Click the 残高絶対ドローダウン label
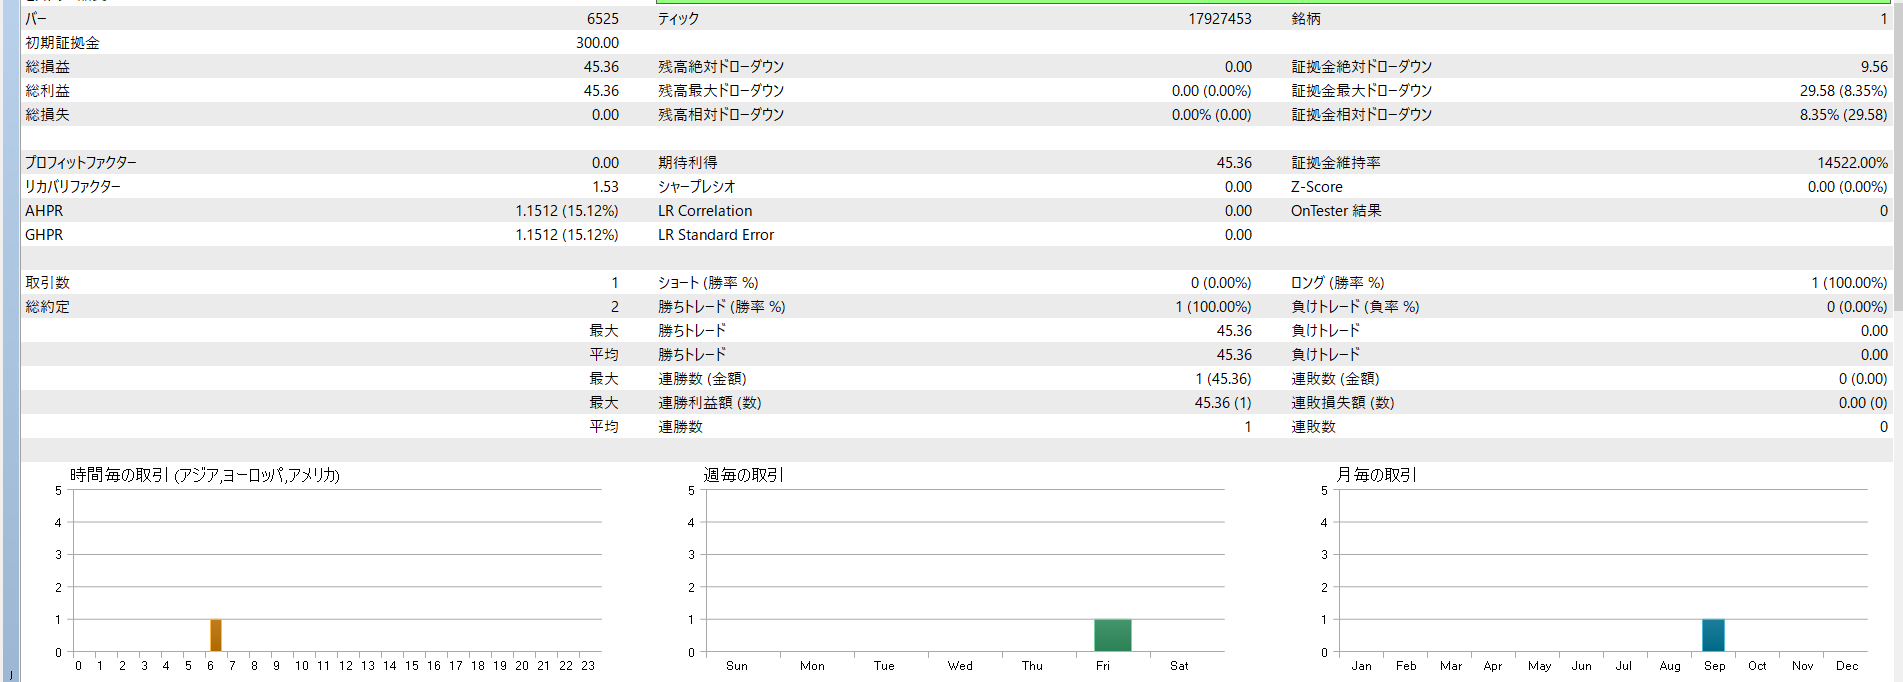The height and width of the screenshot is (682, 1903). coord(720,67)
